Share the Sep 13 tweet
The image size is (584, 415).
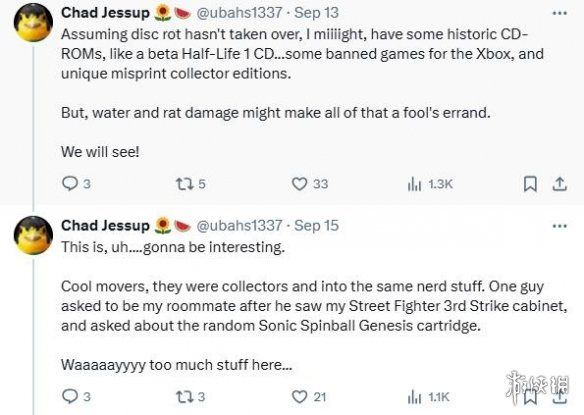click(559, 184)
